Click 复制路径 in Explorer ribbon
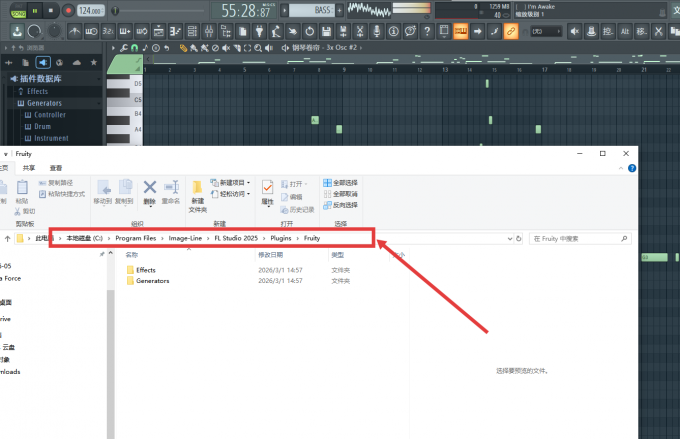This screenshot has width=680, height=439. [56, 183]
